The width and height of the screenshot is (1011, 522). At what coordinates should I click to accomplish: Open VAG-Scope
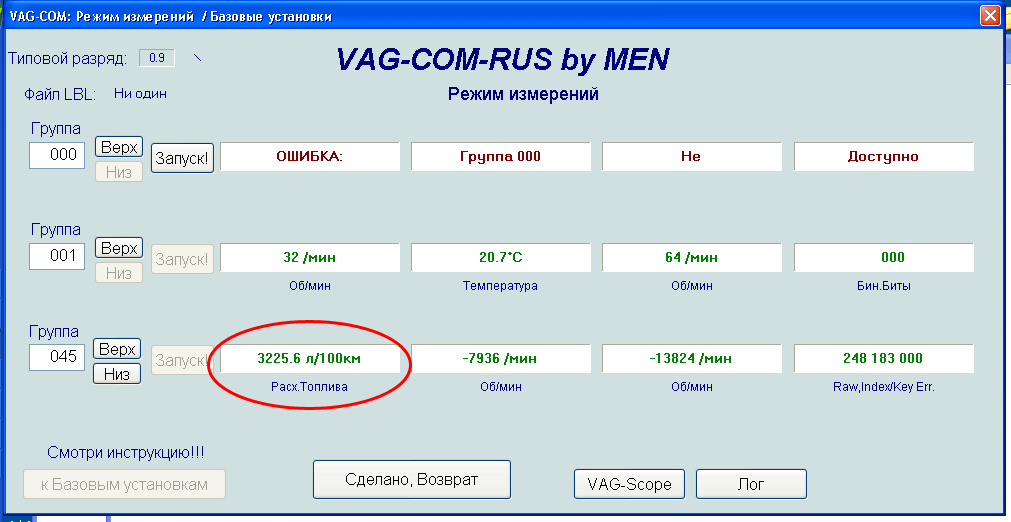pyautogui.click(x=628, y=484)
